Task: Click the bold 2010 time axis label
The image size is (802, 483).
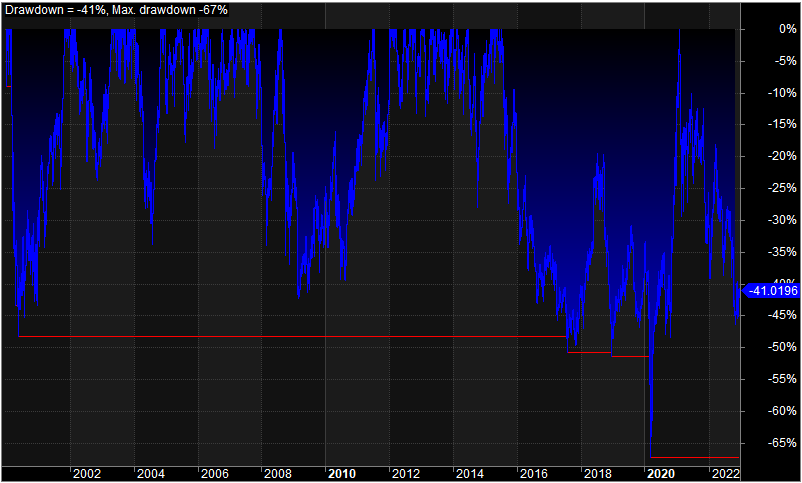Action: [342, 474]
